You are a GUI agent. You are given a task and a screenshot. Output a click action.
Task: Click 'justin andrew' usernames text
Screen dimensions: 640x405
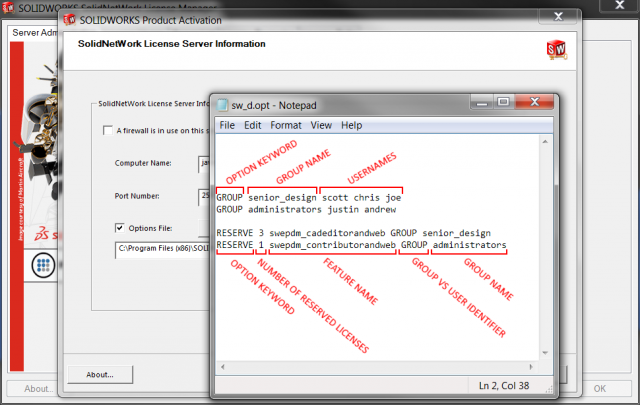361,209
